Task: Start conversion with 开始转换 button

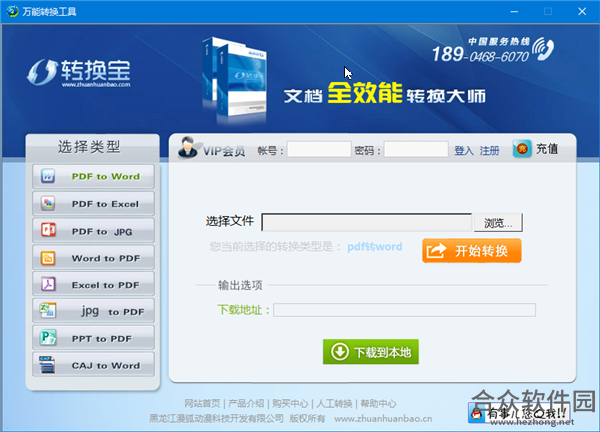Action: [471, 251]
